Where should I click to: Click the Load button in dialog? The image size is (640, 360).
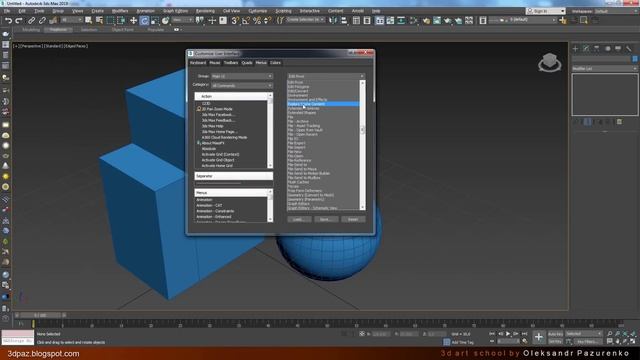coord(299,220)
